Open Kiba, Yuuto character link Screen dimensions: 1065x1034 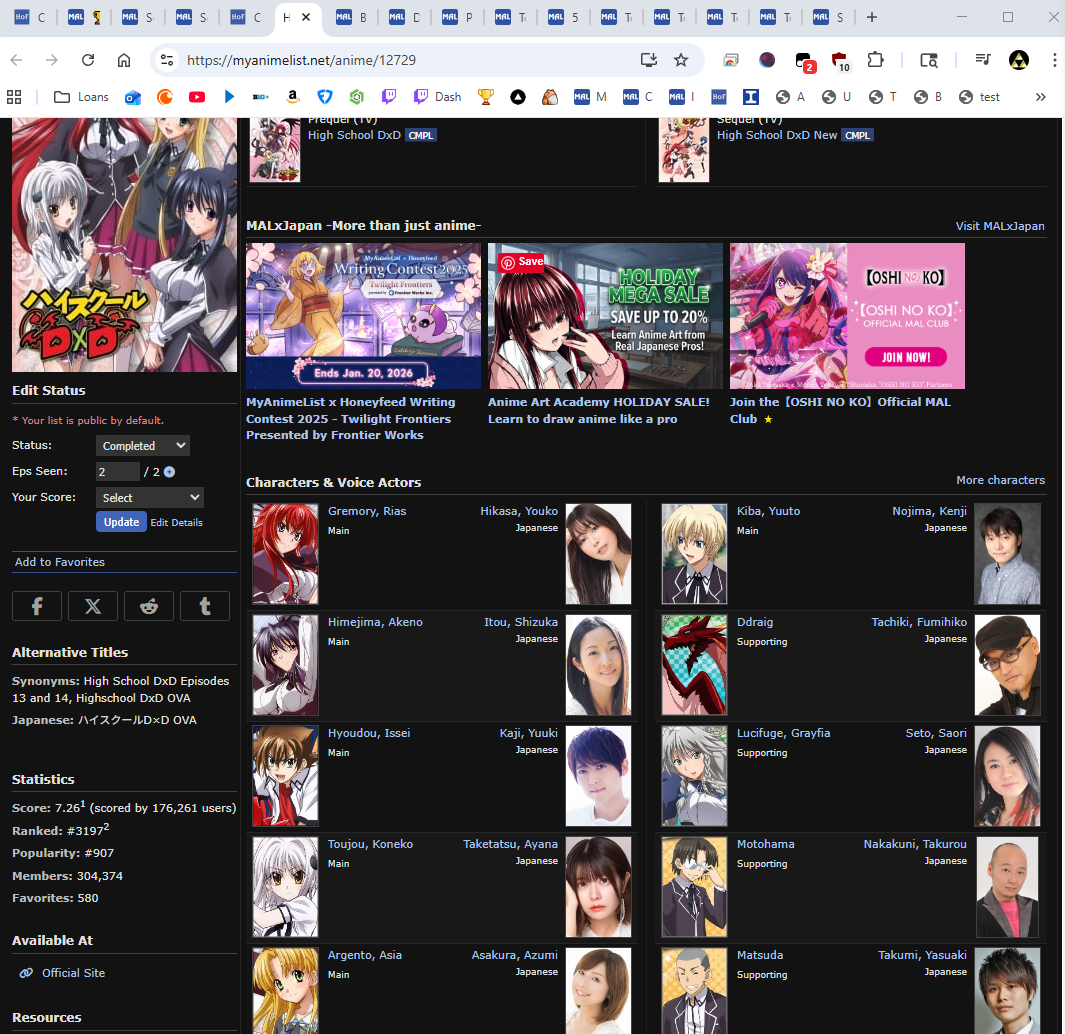768,511
